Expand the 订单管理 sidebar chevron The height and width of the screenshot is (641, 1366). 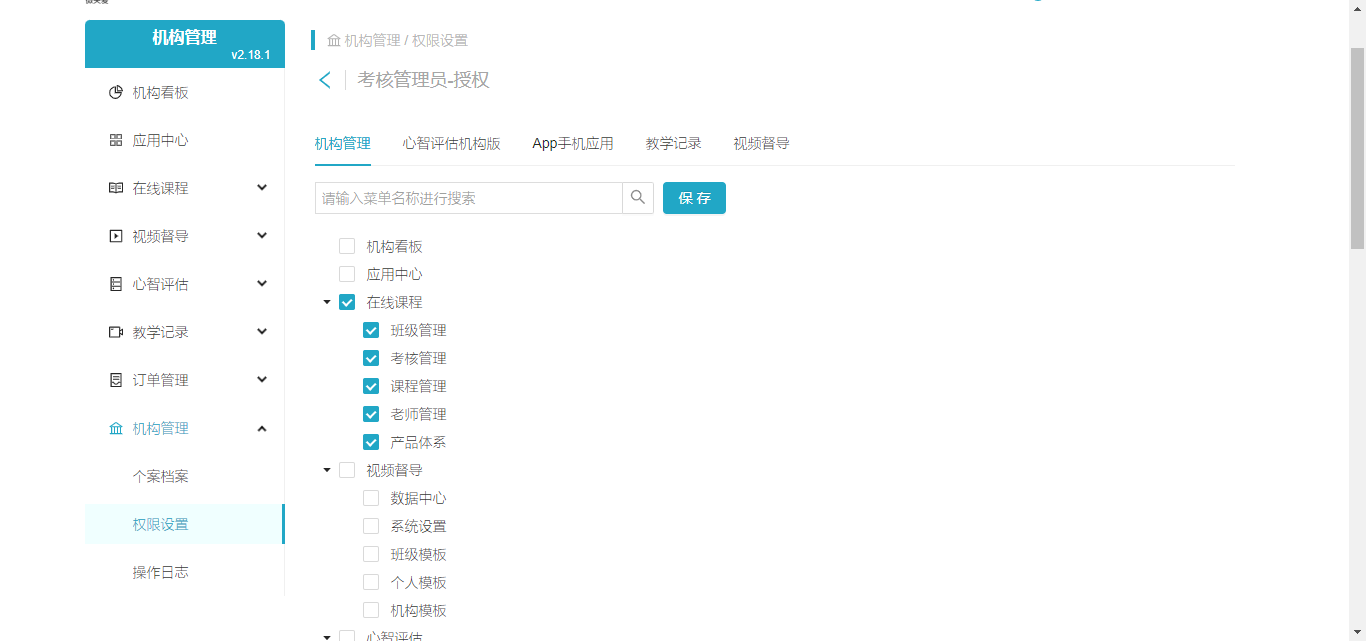coord(262,380)
